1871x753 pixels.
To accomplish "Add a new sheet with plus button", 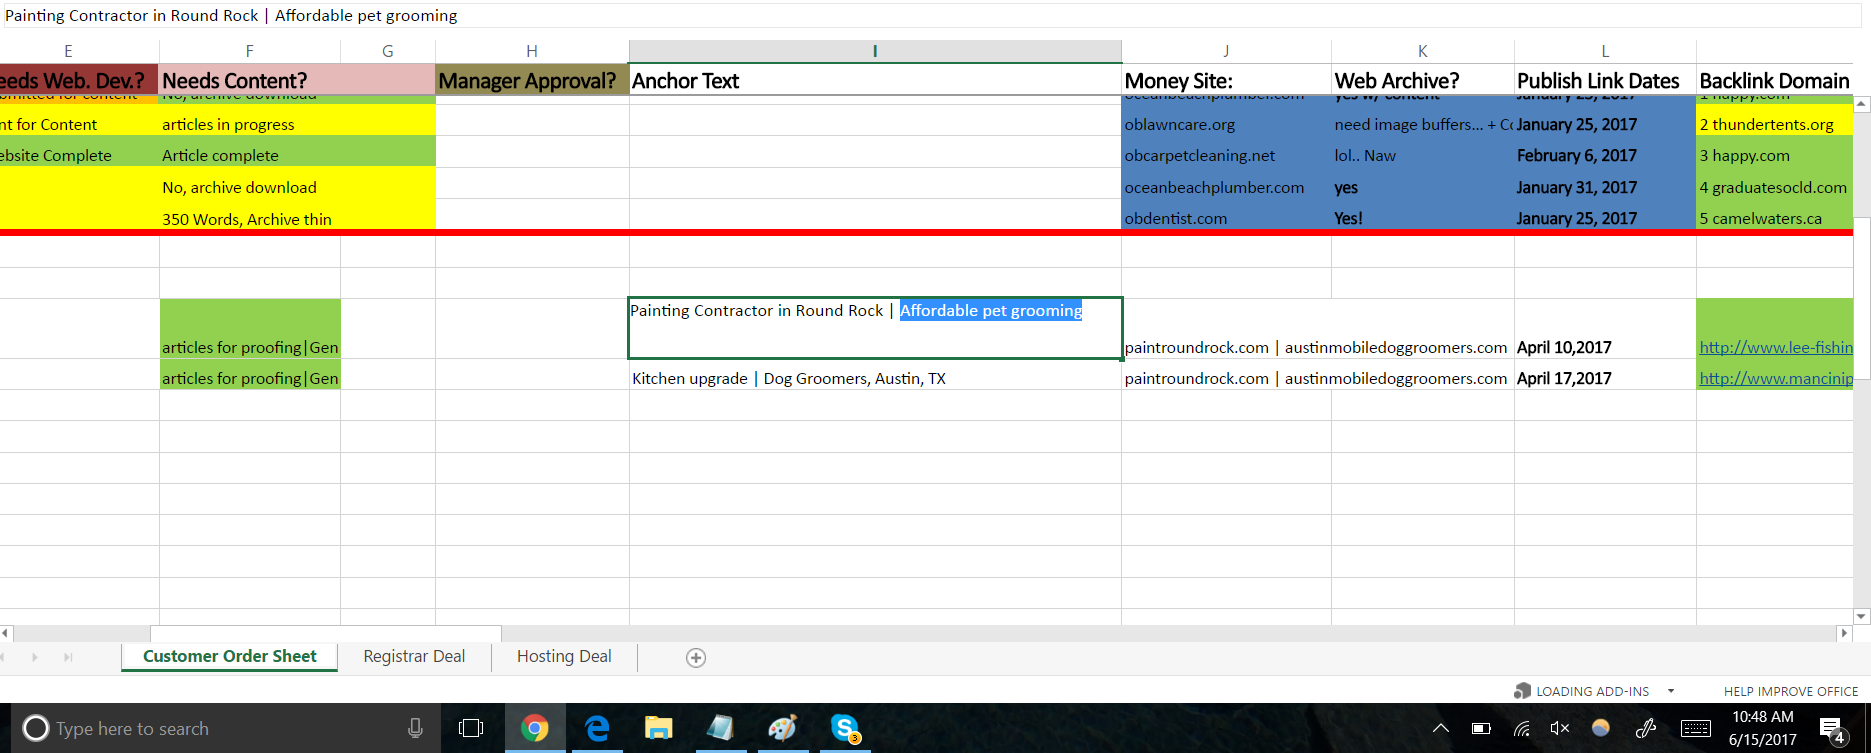I will pos(696,657).
